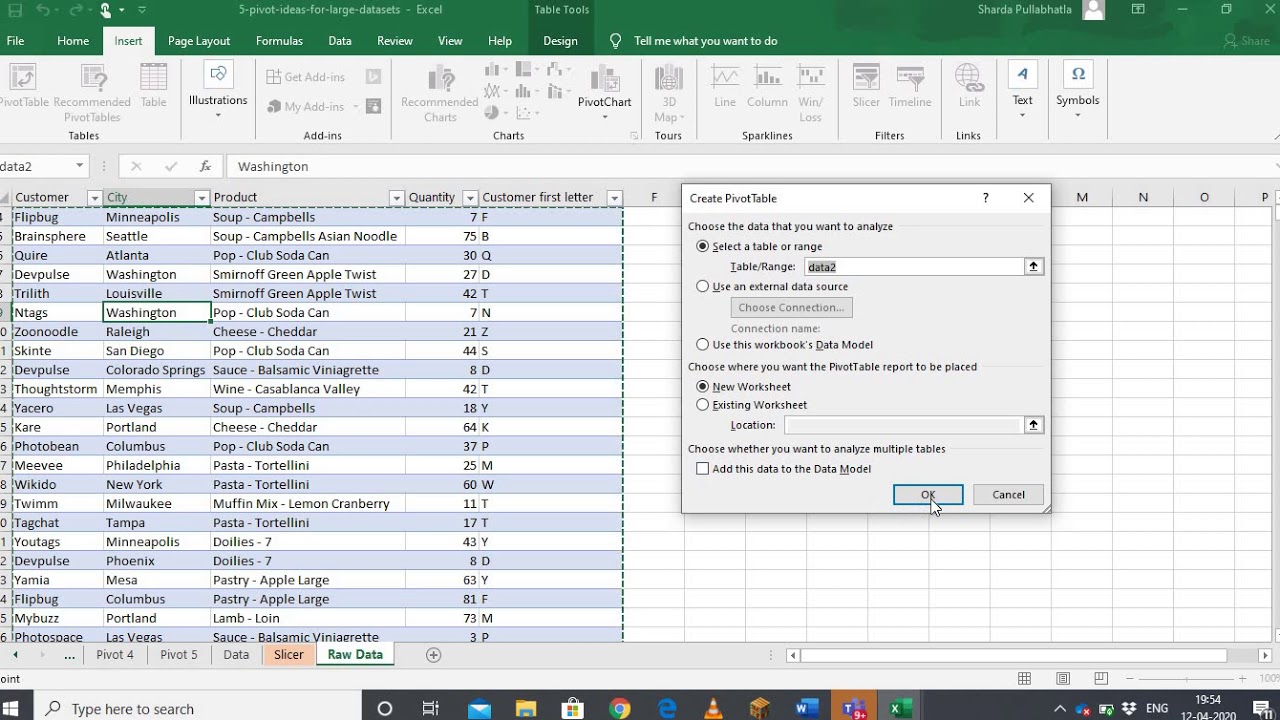Image resolution: width=1280 pixels, height=720 pixels.
Task: Insert a Line sparkline
Action: [725, 86]
